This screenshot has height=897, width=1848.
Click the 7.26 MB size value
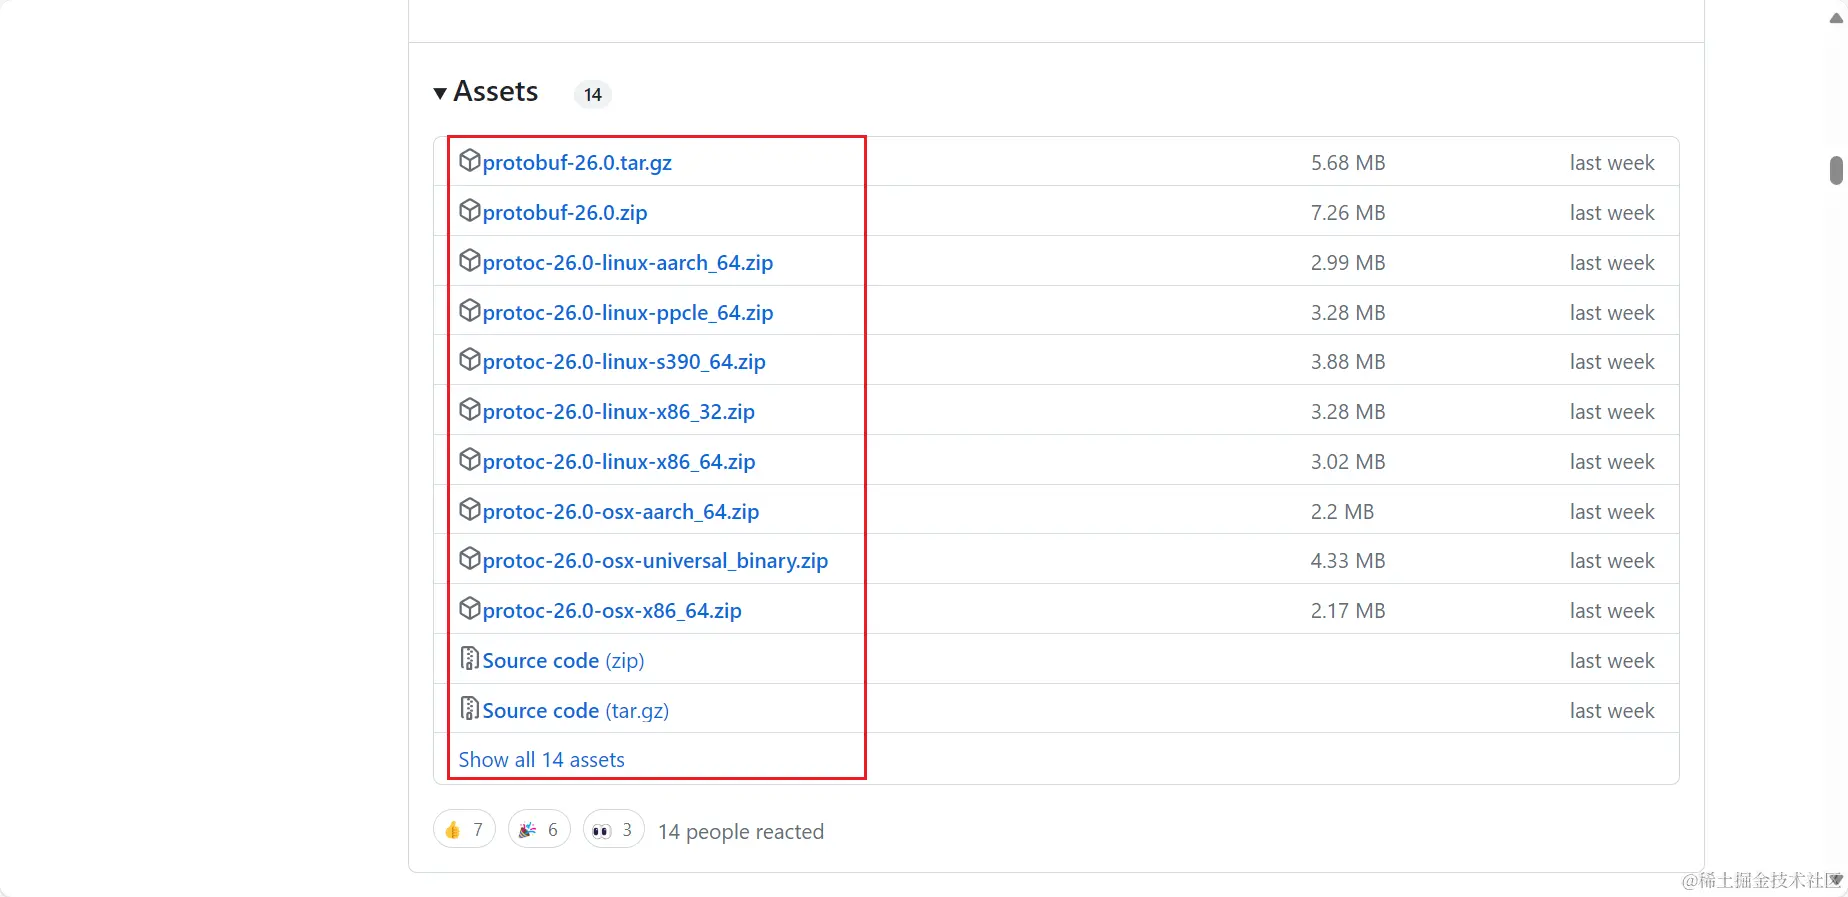(x=1348, y=213)
